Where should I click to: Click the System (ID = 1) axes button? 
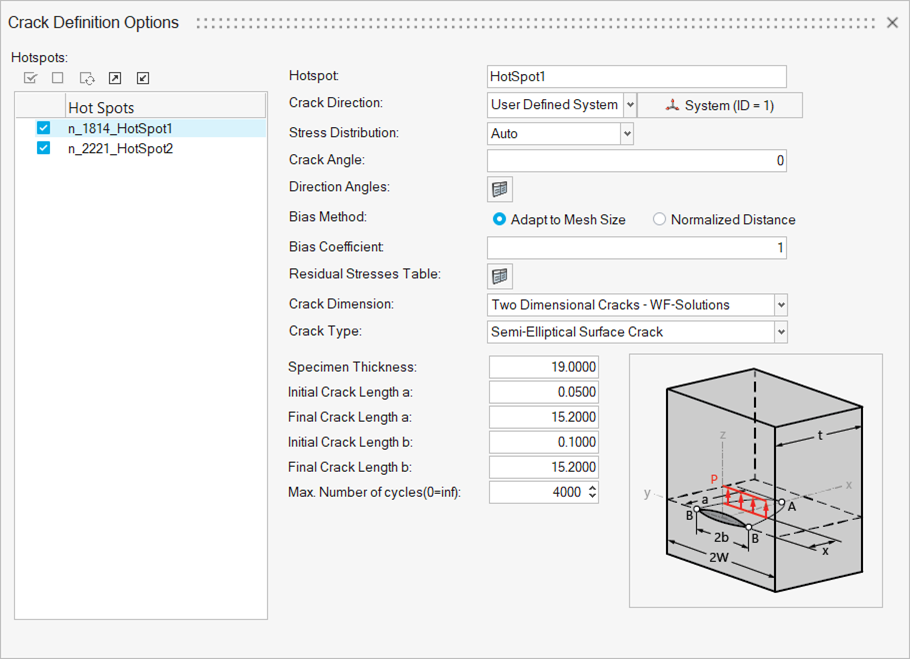click(719, 105)
